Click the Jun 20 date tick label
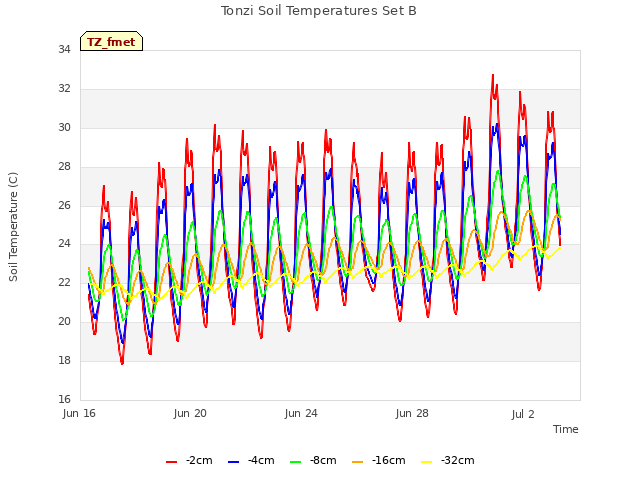Image resolution: width=640 pixels, height=480 pixels. tap(190, 413)
